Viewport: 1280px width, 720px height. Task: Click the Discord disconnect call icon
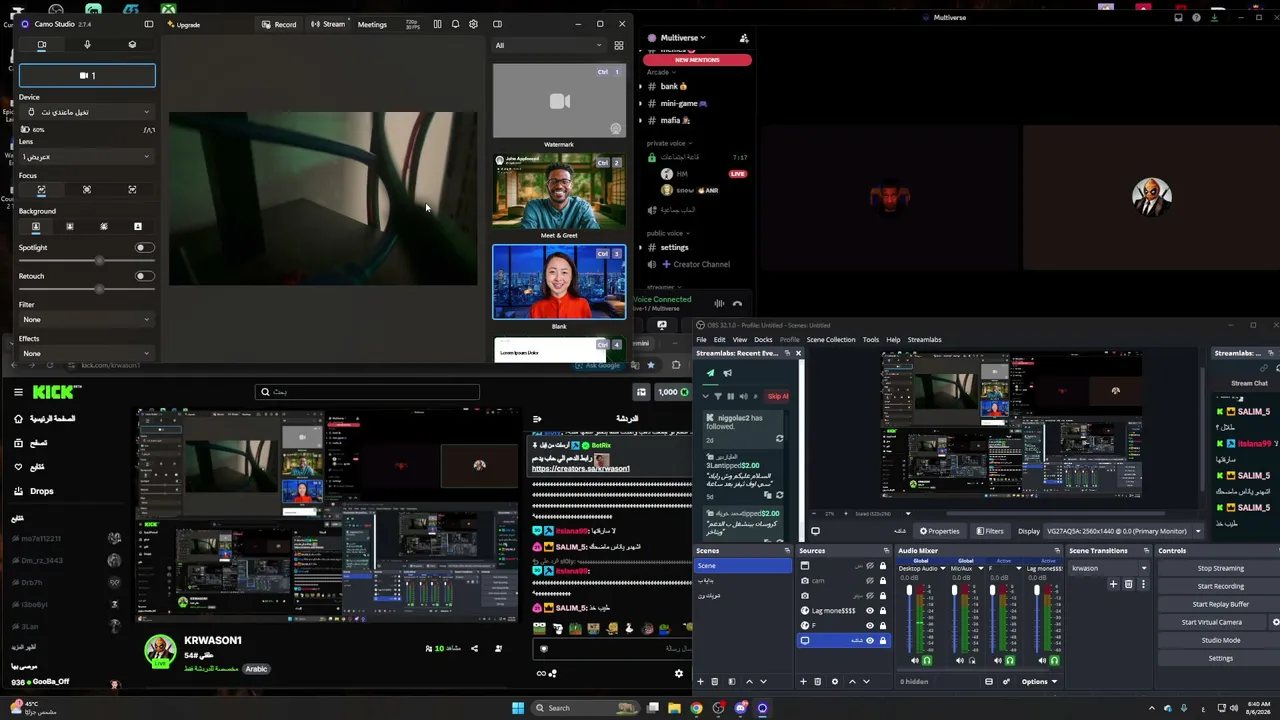tap(737, 303)
